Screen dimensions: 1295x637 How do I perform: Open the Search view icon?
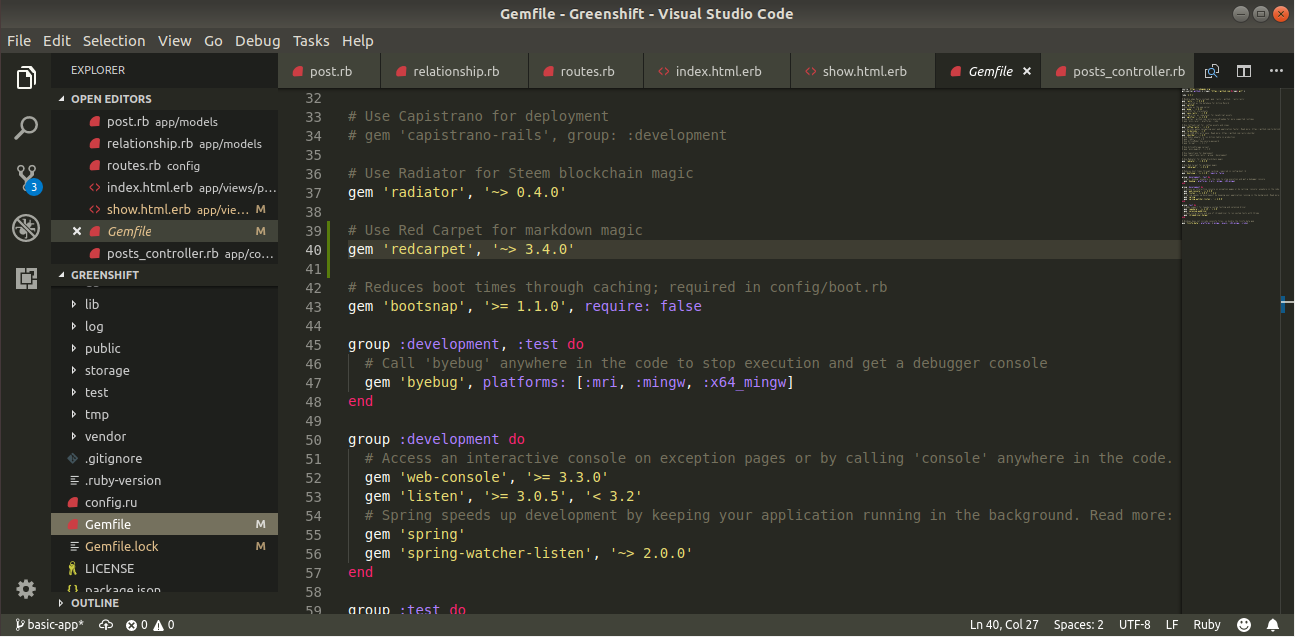(x=26, y=128)
